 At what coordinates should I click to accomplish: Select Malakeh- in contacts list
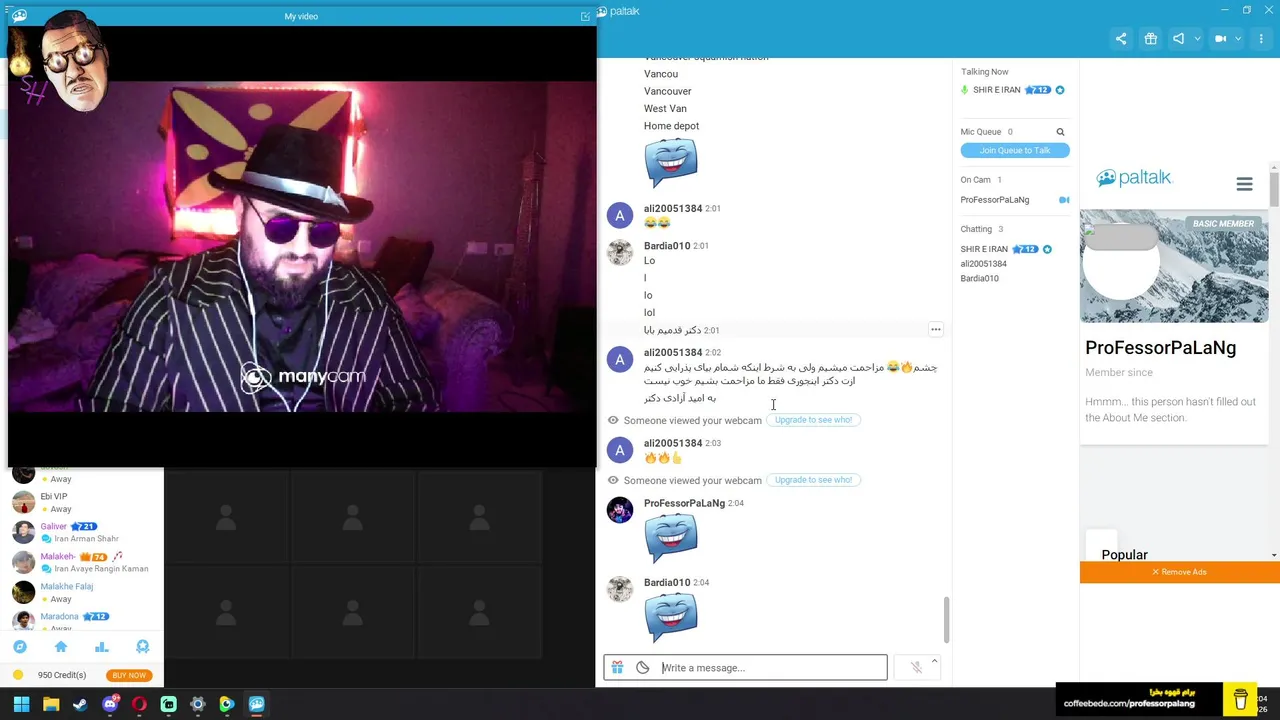58,556
